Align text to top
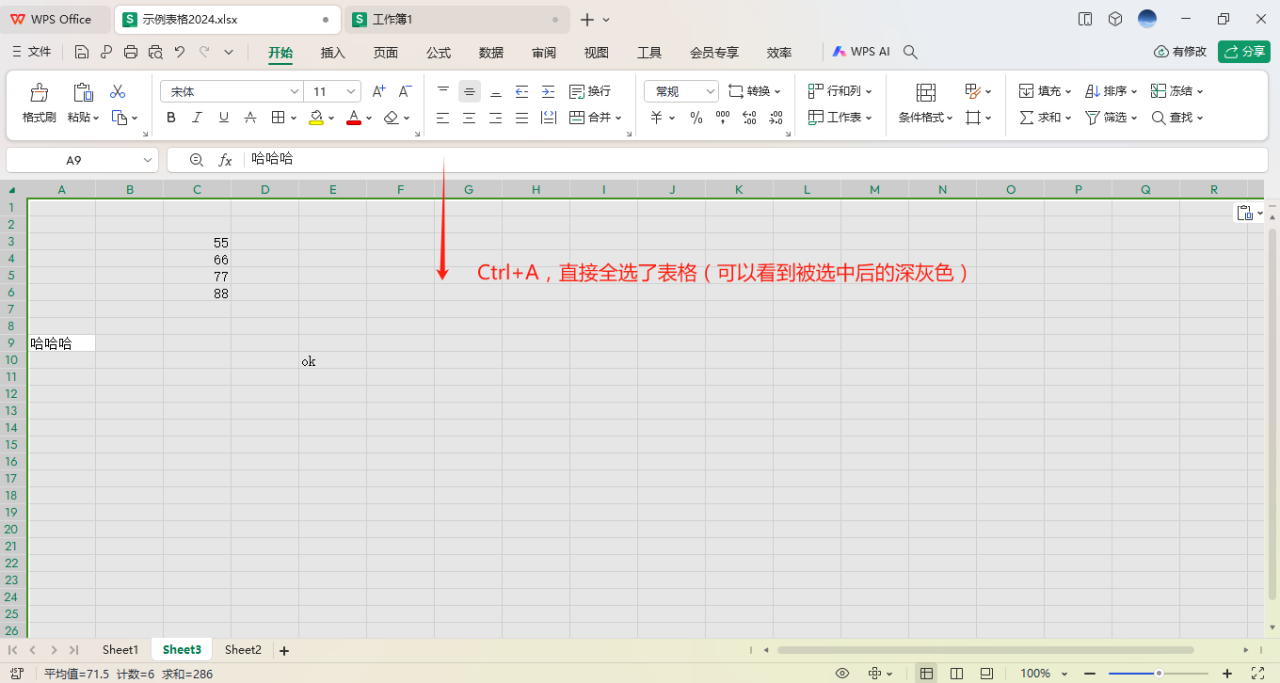This screenshot has width=1280, height=683. pos(443,91)
